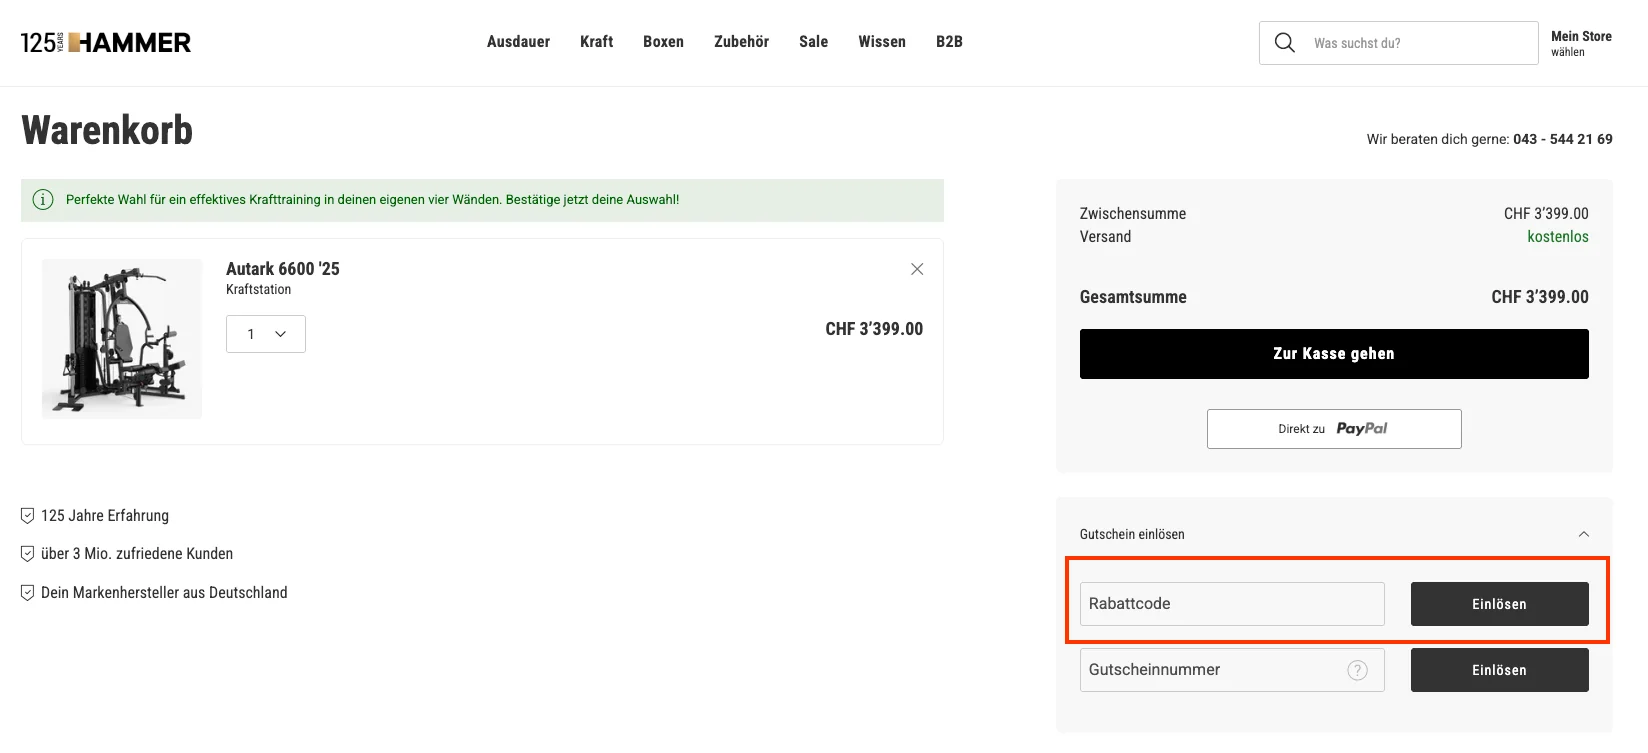Open the Sale menu
This screenshot has height=753, width=1648.
pos(814,42)
